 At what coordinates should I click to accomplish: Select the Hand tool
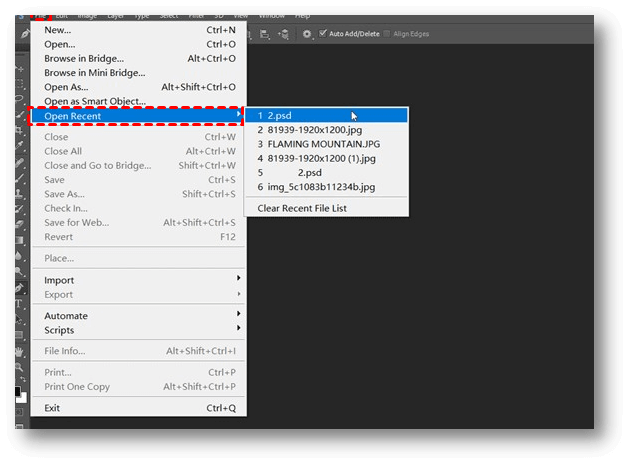pyautogui.click(x=20, y=352)
